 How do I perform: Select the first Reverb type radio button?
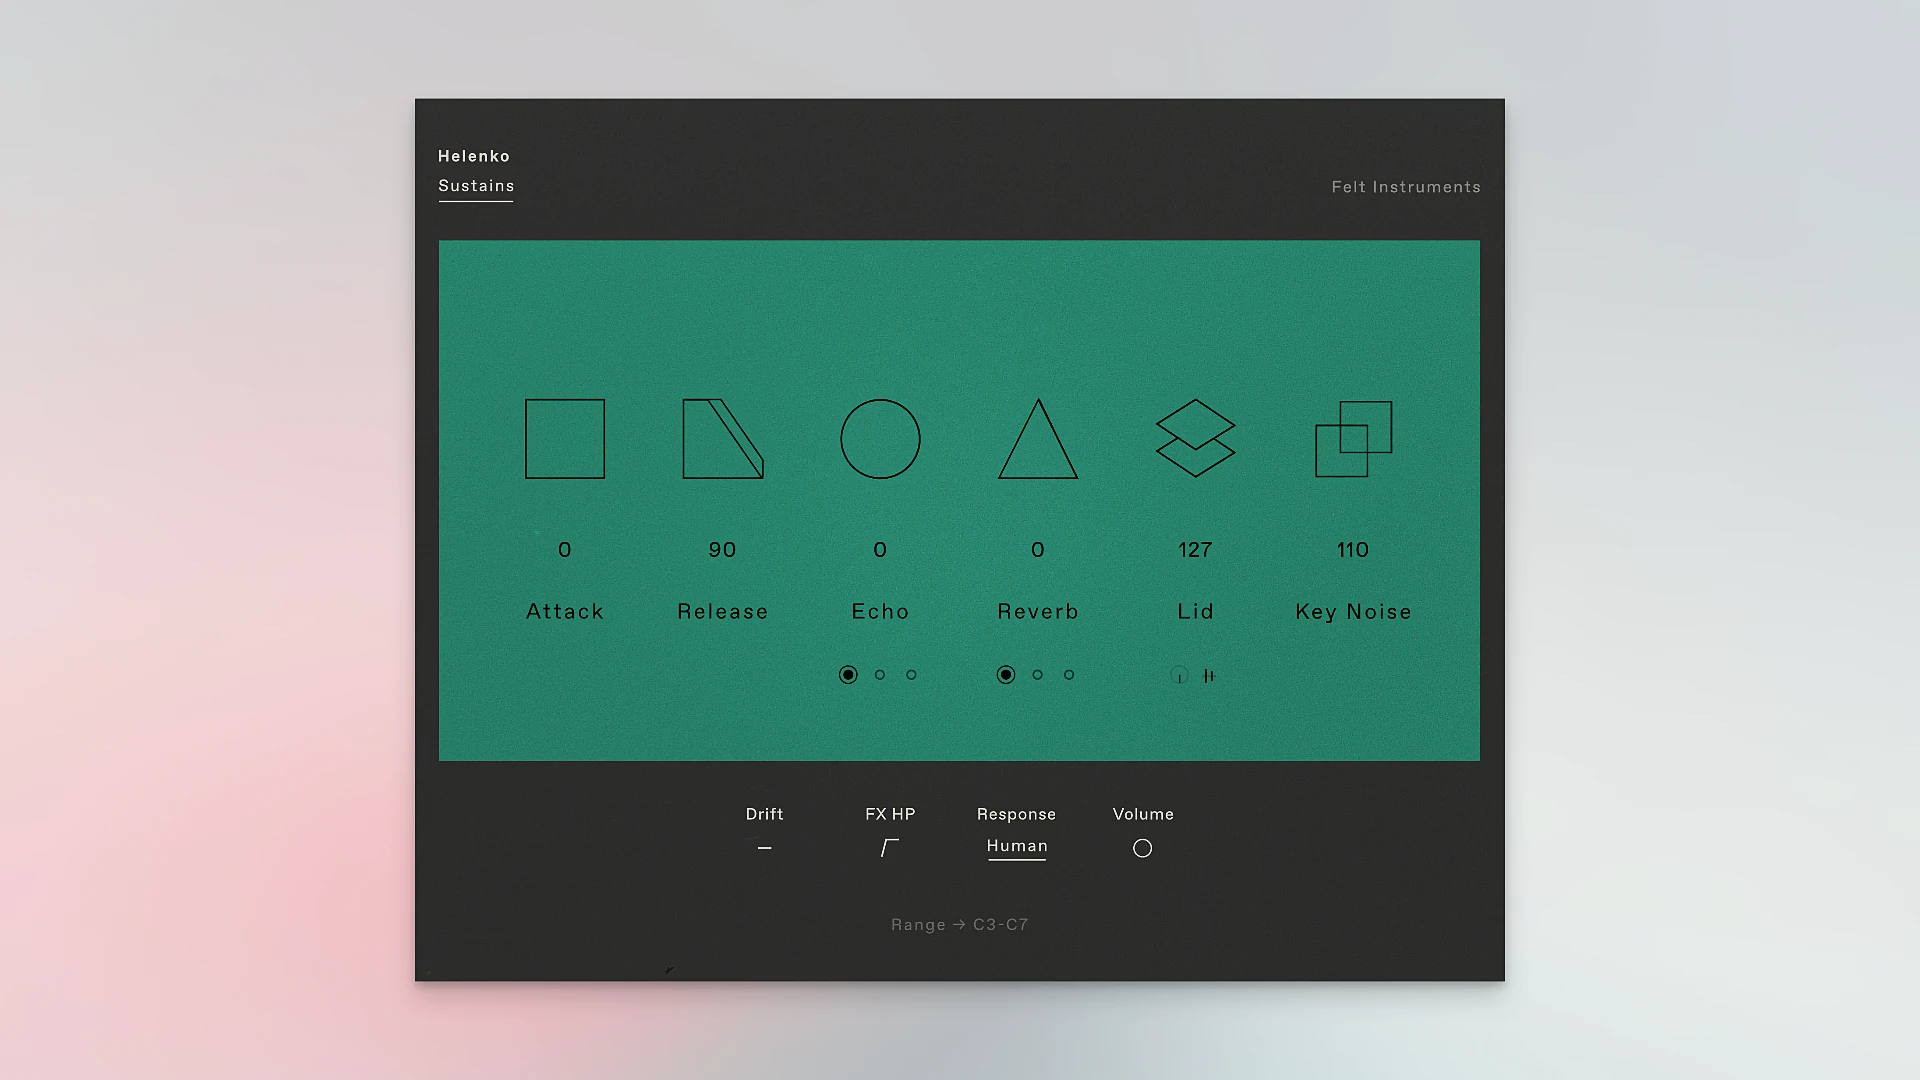pyautogui.click(x=1006, y=675)
